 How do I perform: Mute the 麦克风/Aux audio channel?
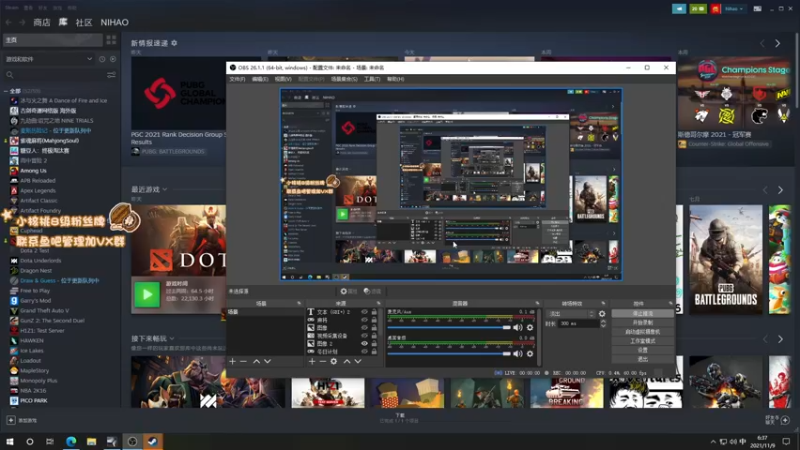coord(518,328)
